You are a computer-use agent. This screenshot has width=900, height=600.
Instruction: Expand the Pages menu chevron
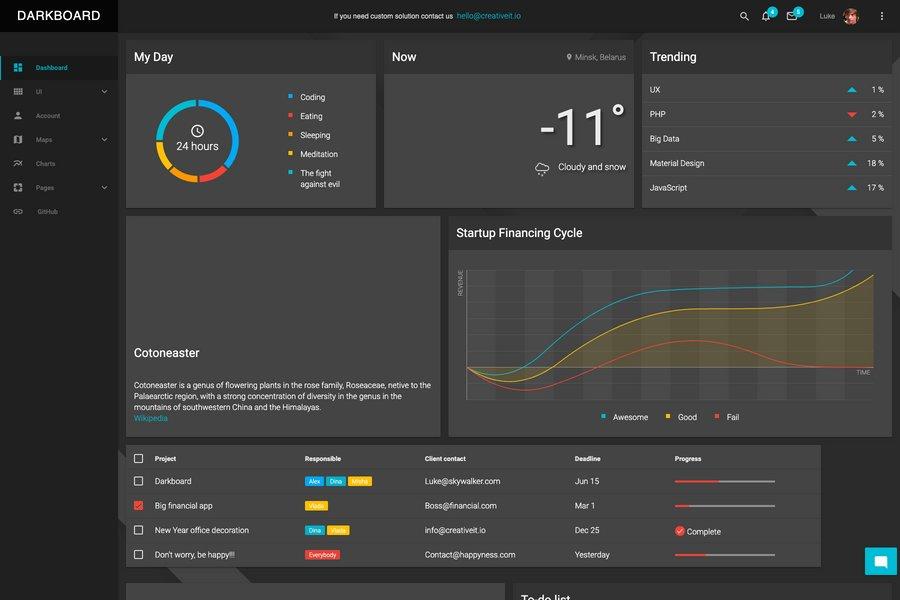tap(104, 187)
